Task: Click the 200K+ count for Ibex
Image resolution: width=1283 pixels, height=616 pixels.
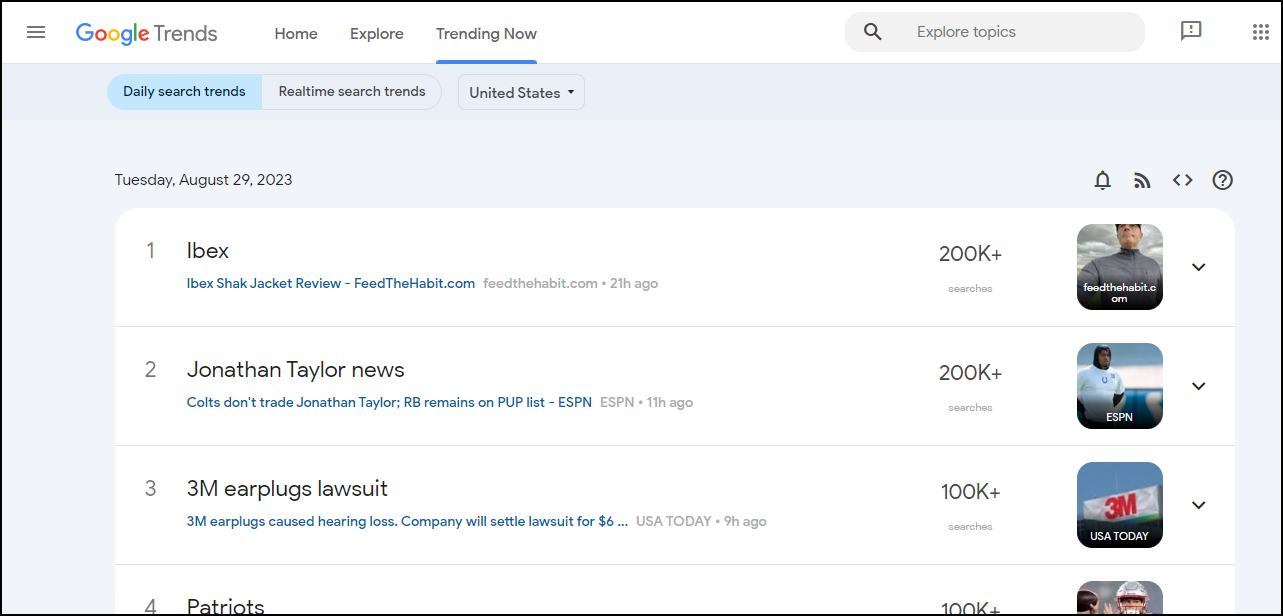Action: point(970,254)
